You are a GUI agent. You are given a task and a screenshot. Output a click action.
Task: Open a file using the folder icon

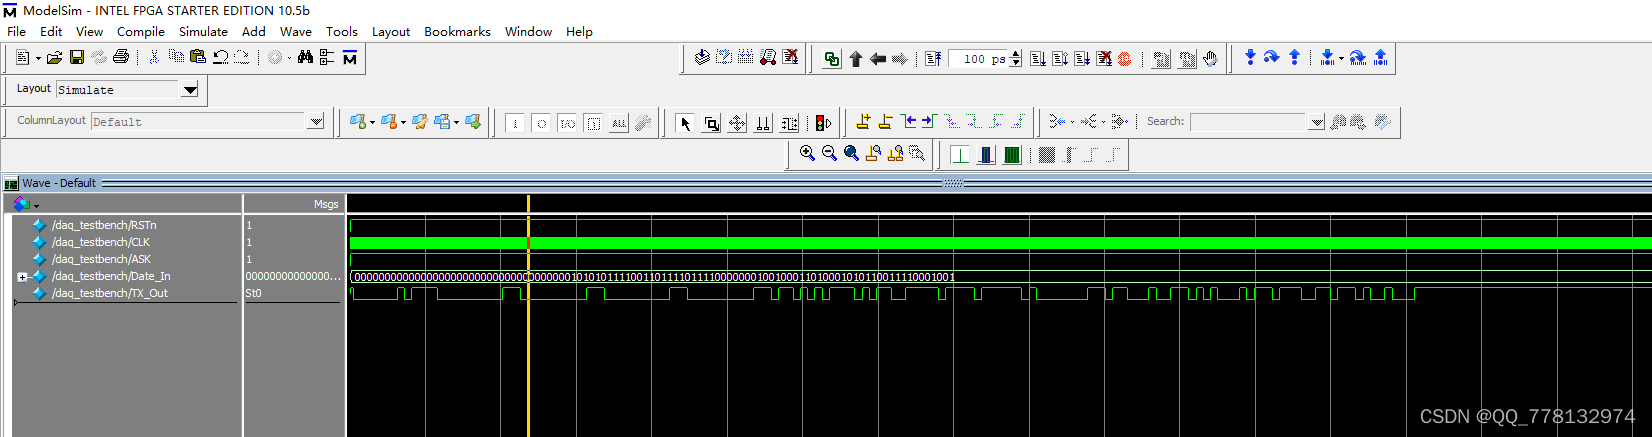click(x=55, y=58)
